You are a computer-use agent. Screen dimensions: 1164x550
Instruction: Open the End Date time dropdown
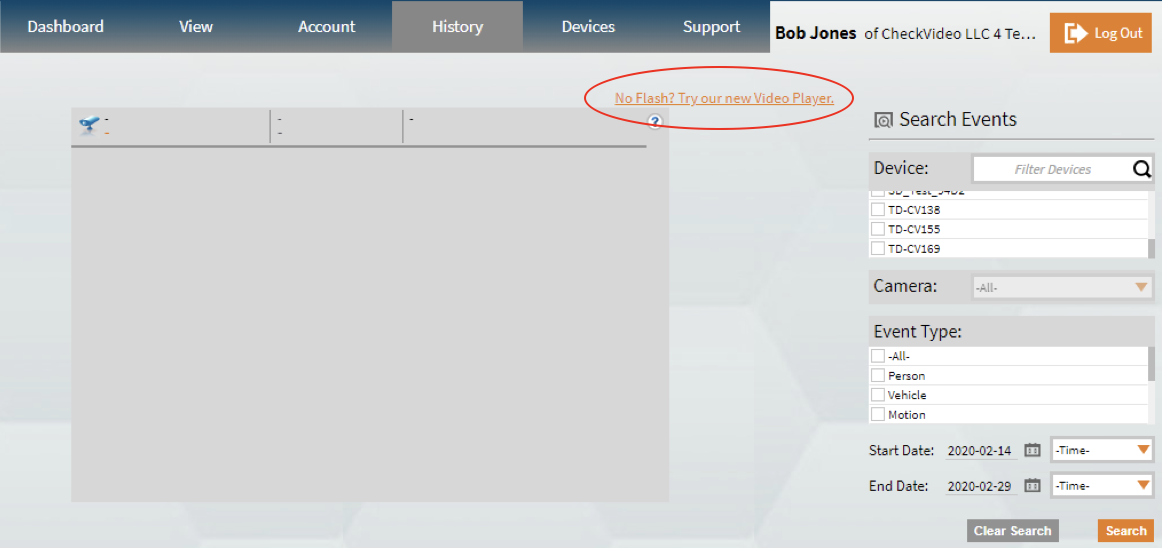pos(1102,486)
